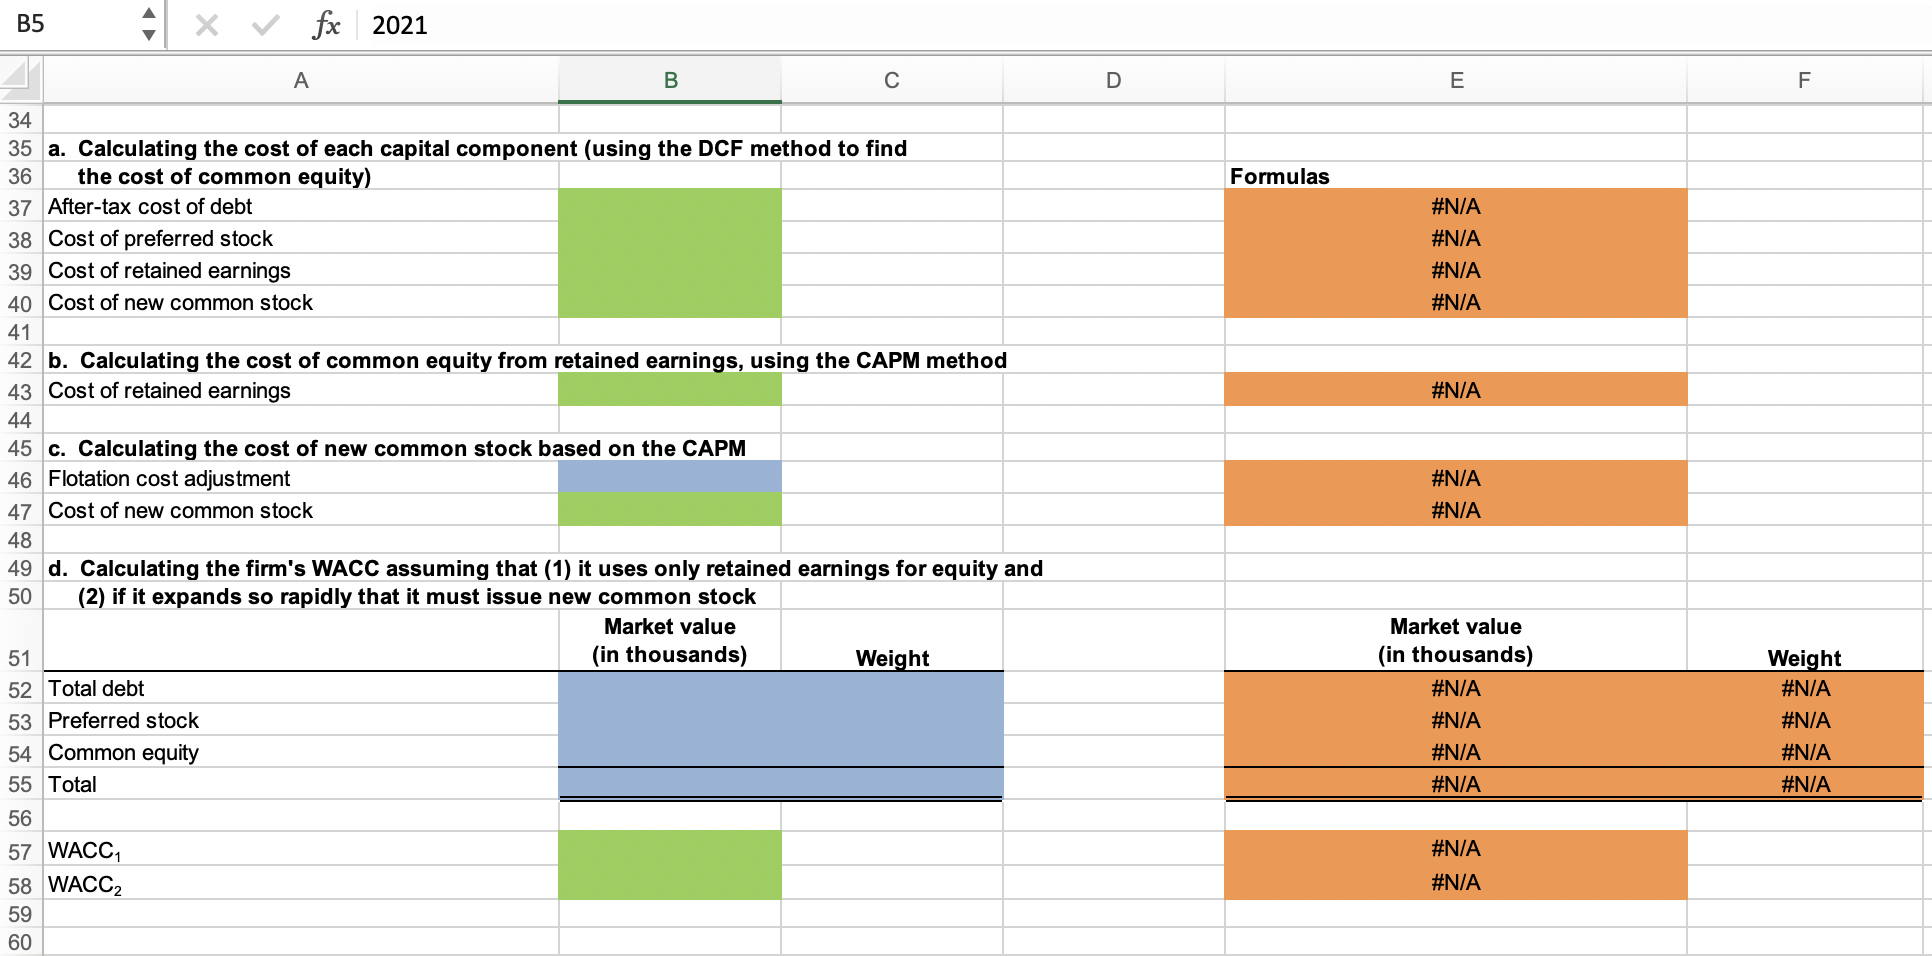Select the Weight header cell in column C
1932x956 pixels.
tap(890, 658)
